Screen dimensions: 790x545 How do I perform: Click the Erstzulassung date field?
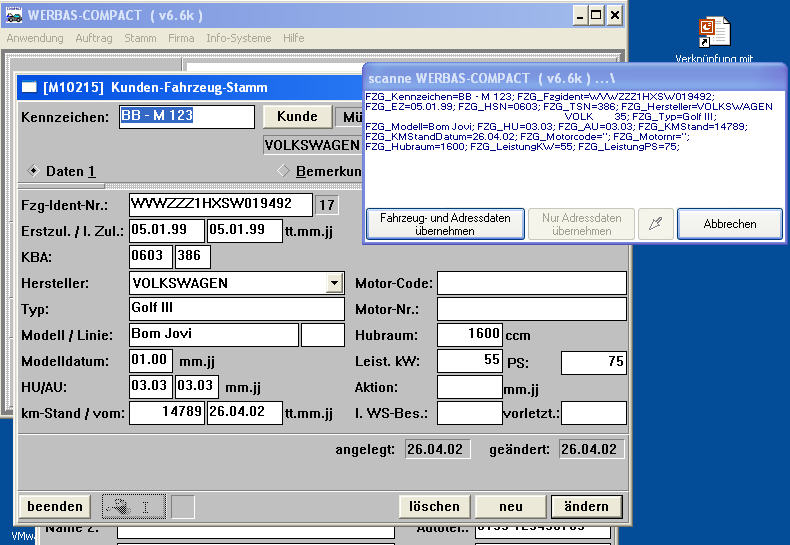coord(167,231)
